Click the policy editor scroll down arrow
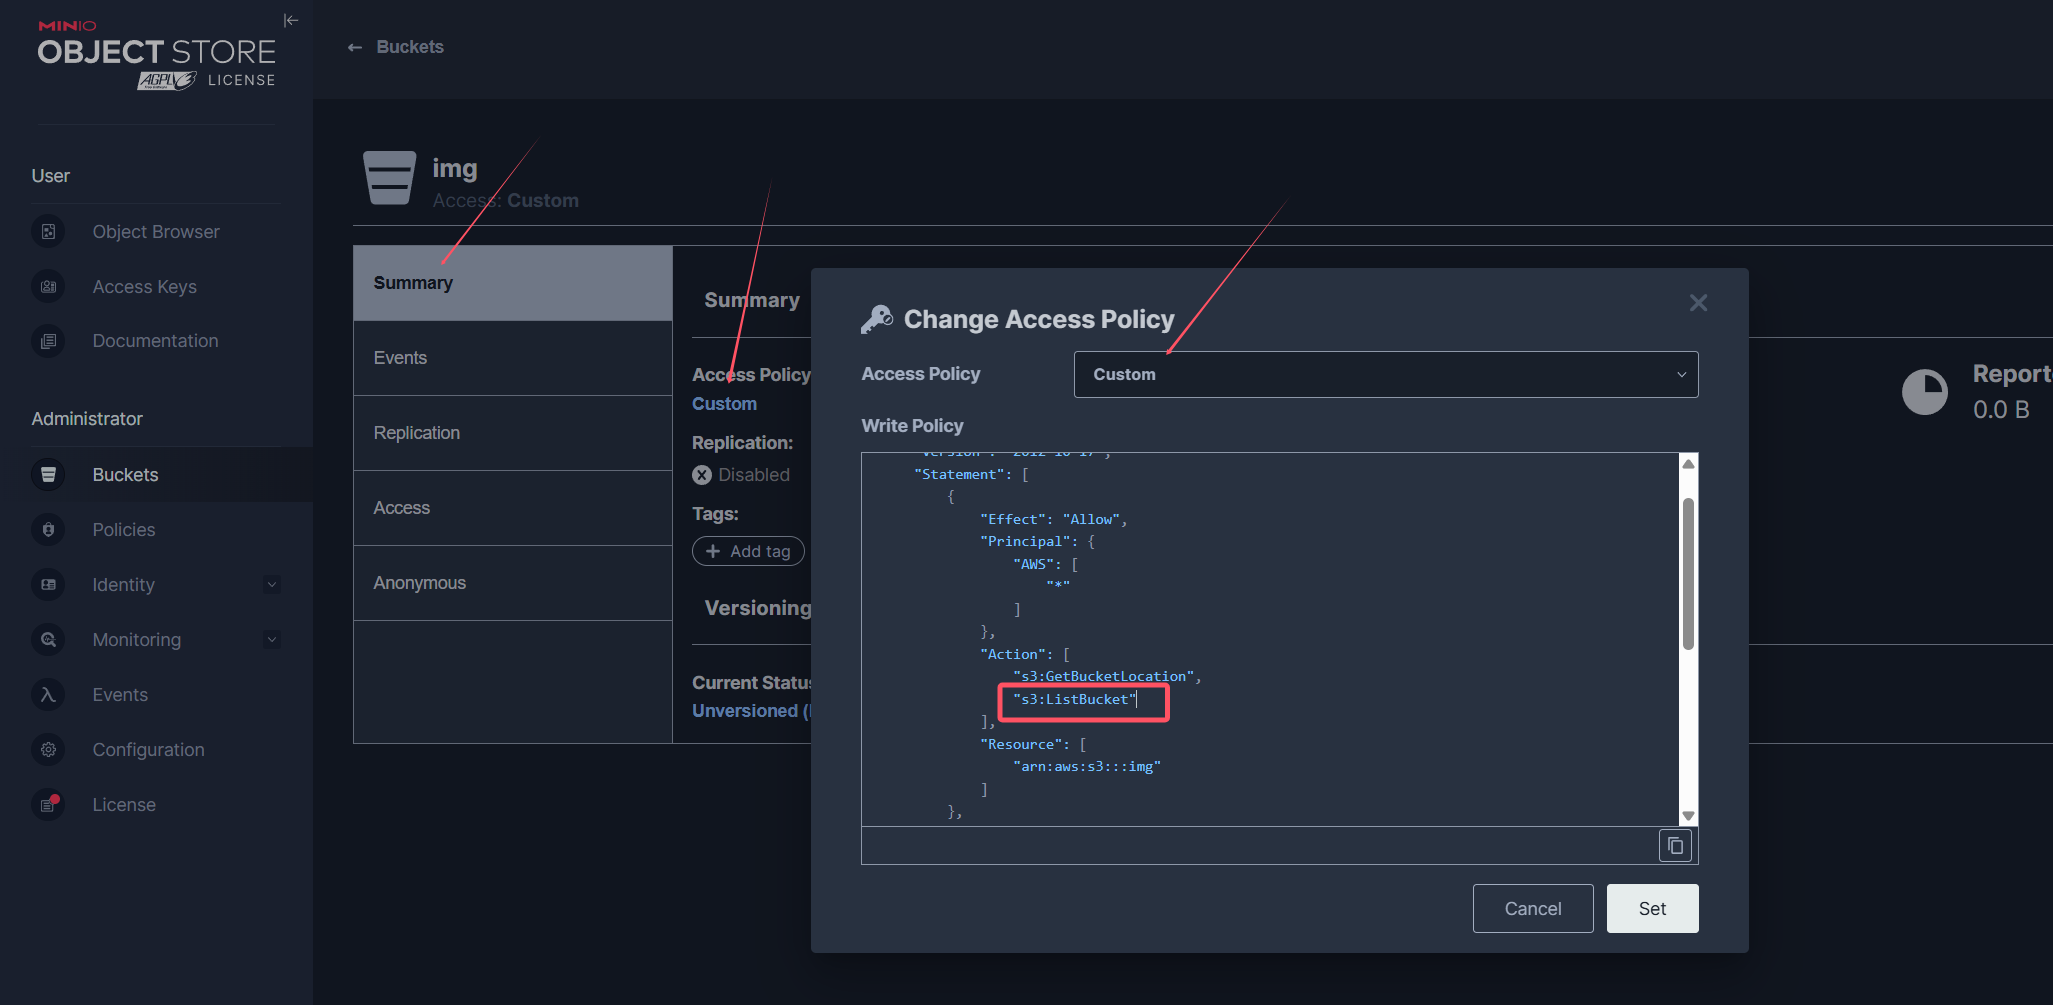This screenshot has height=1005, width=2053. [1688, 816]
